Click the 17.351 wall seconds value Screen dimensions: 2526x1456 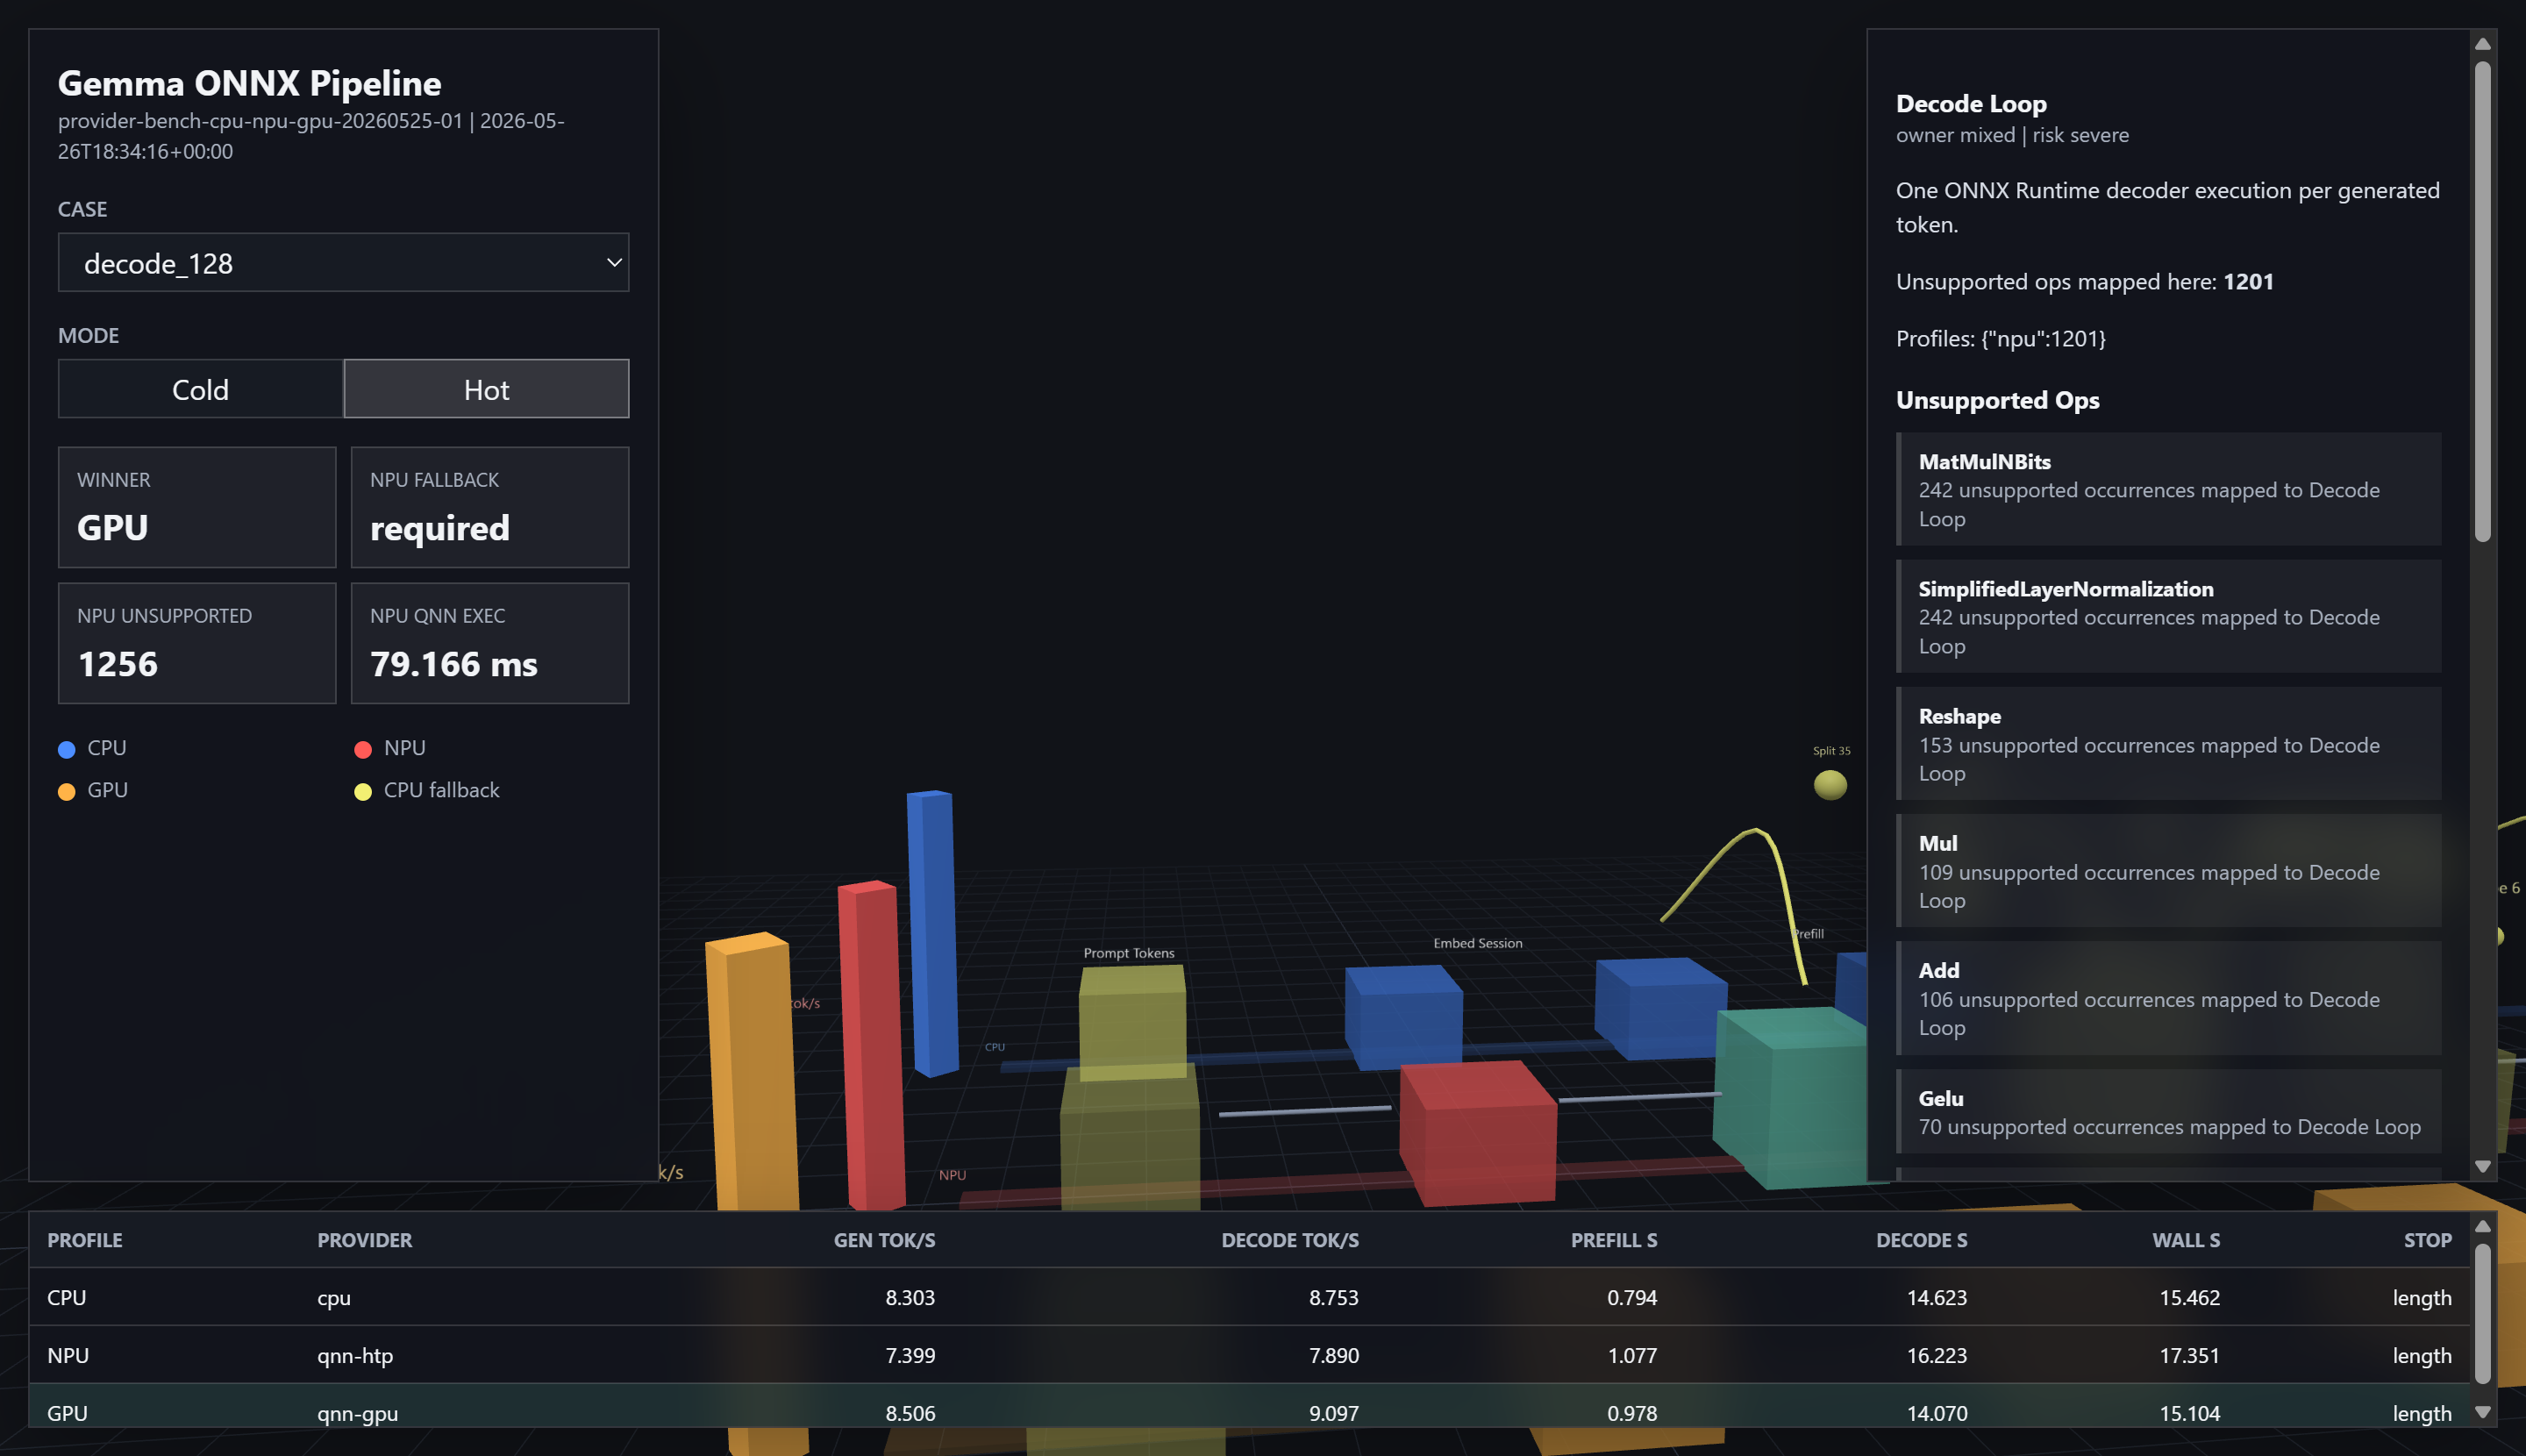click(x=2189, y=1356)
